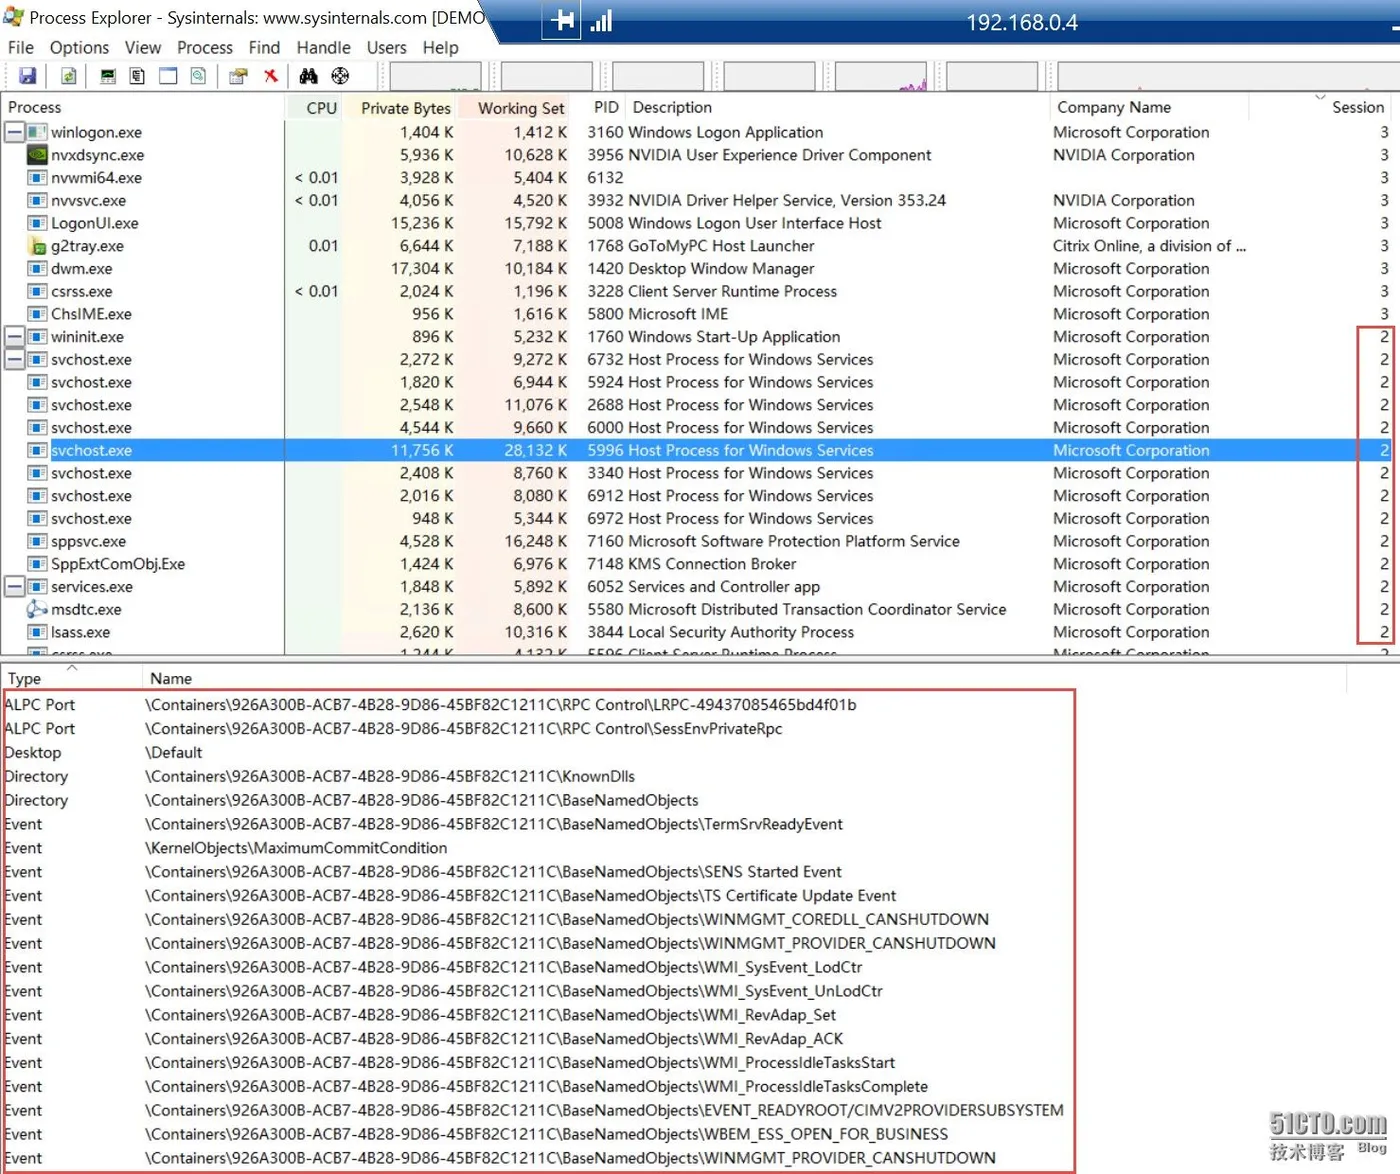
Task: Click the Process Explorer icon in the title bar
Action: point(13,16)
